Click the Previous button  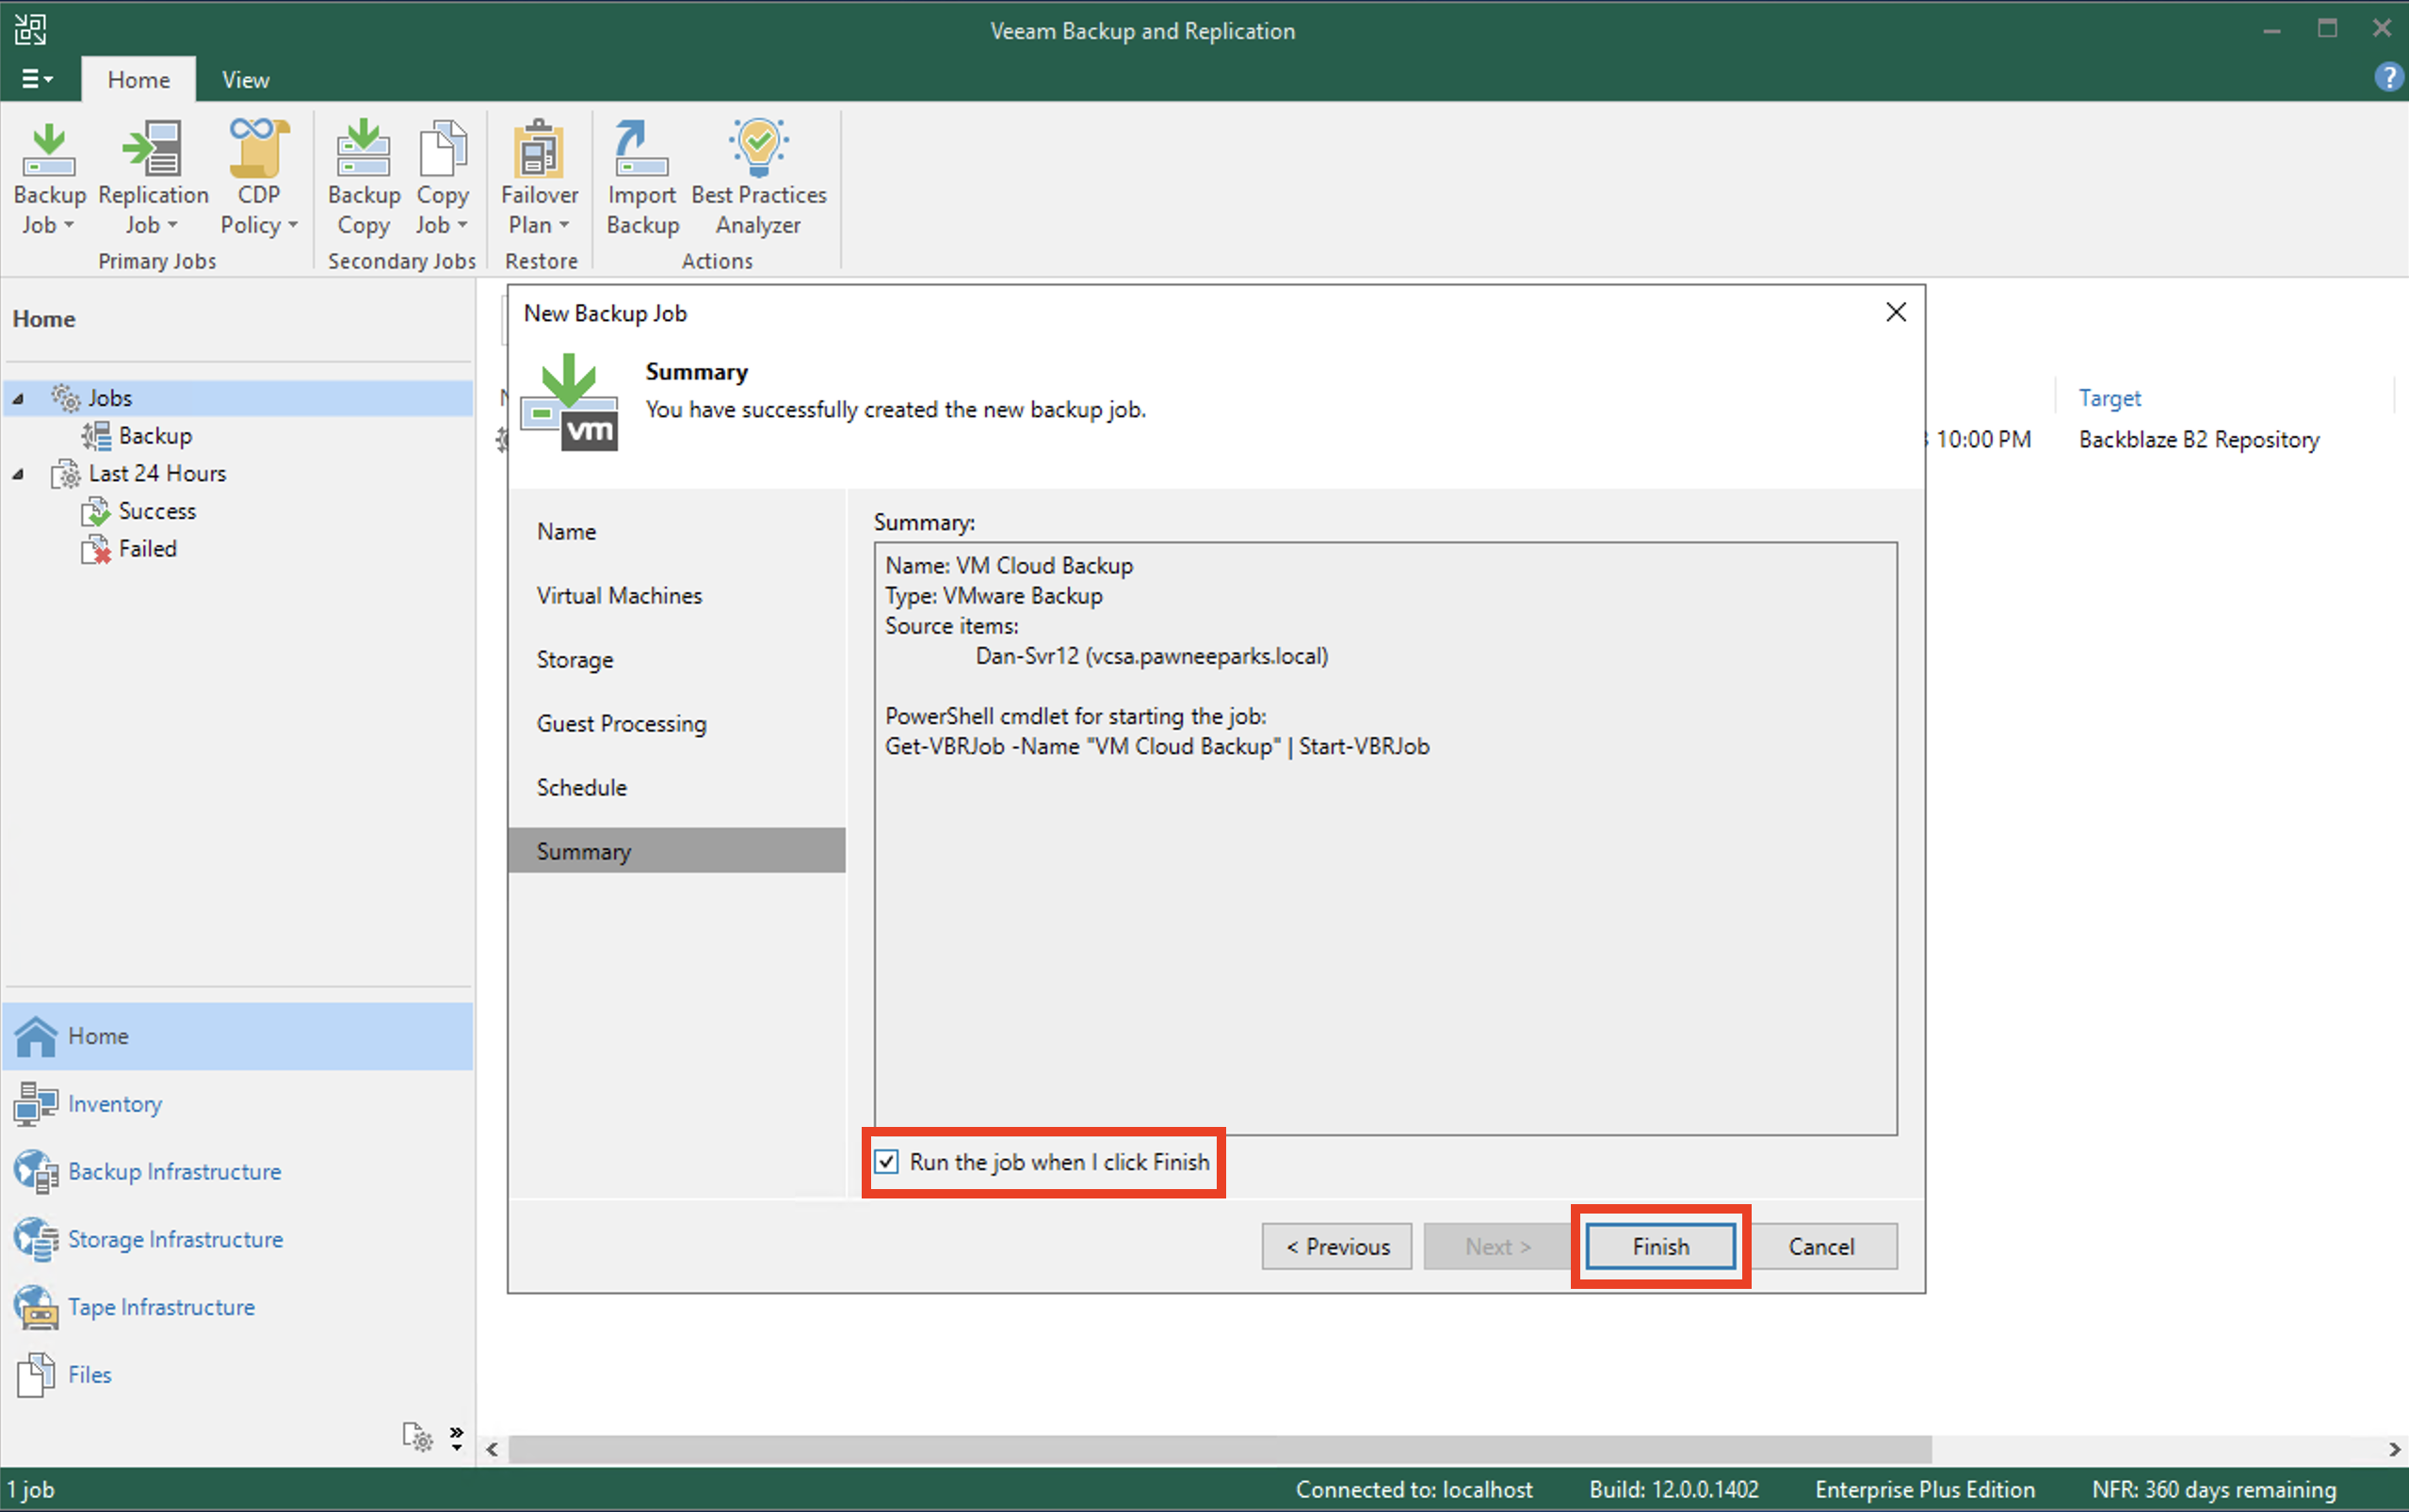(x=1337, y=1246)
